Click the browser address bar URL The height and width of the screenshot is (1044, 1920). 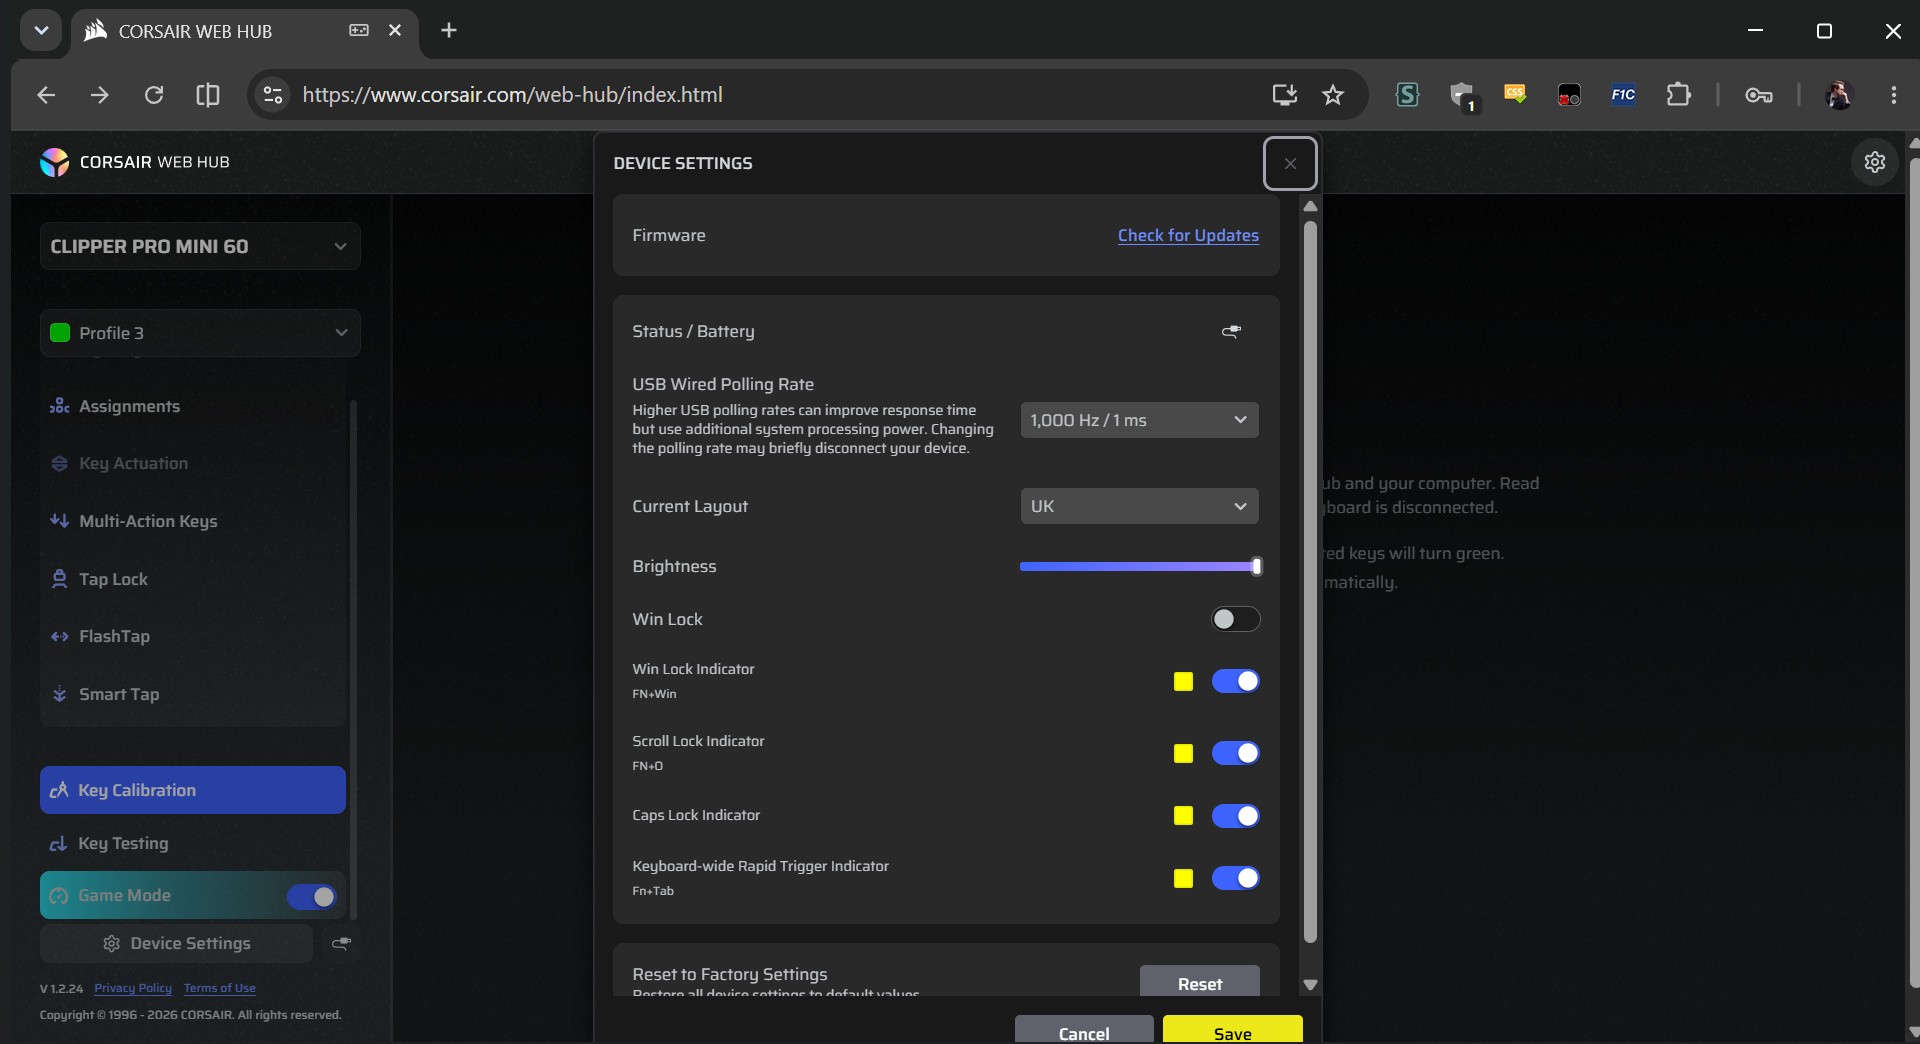tap(512, 95)
